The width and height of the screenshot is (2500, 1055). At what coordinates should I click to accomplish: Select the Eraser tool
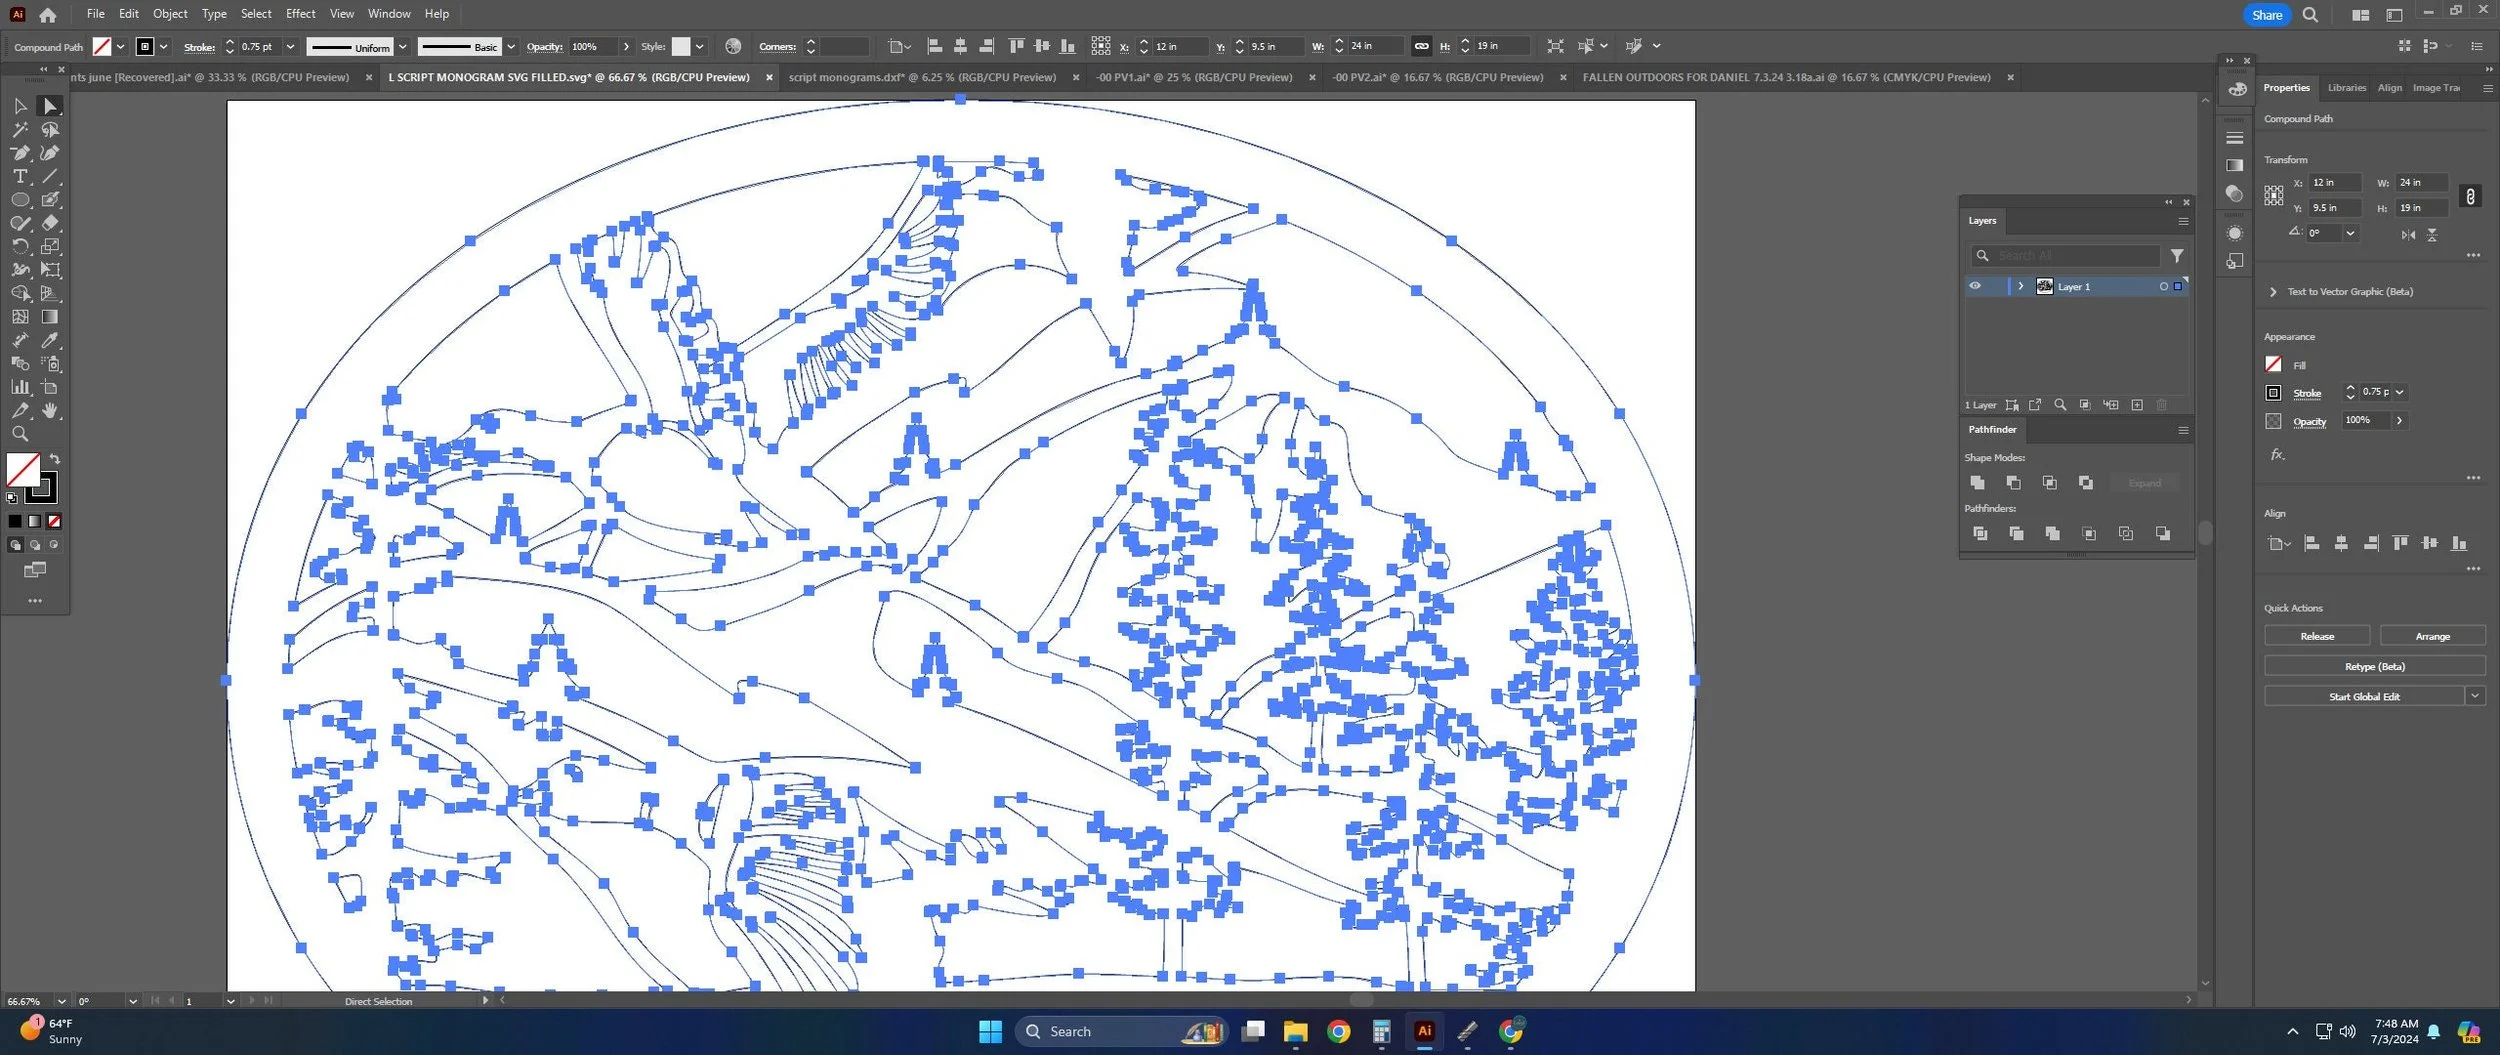pyautogui.click(x=50, y=223)
